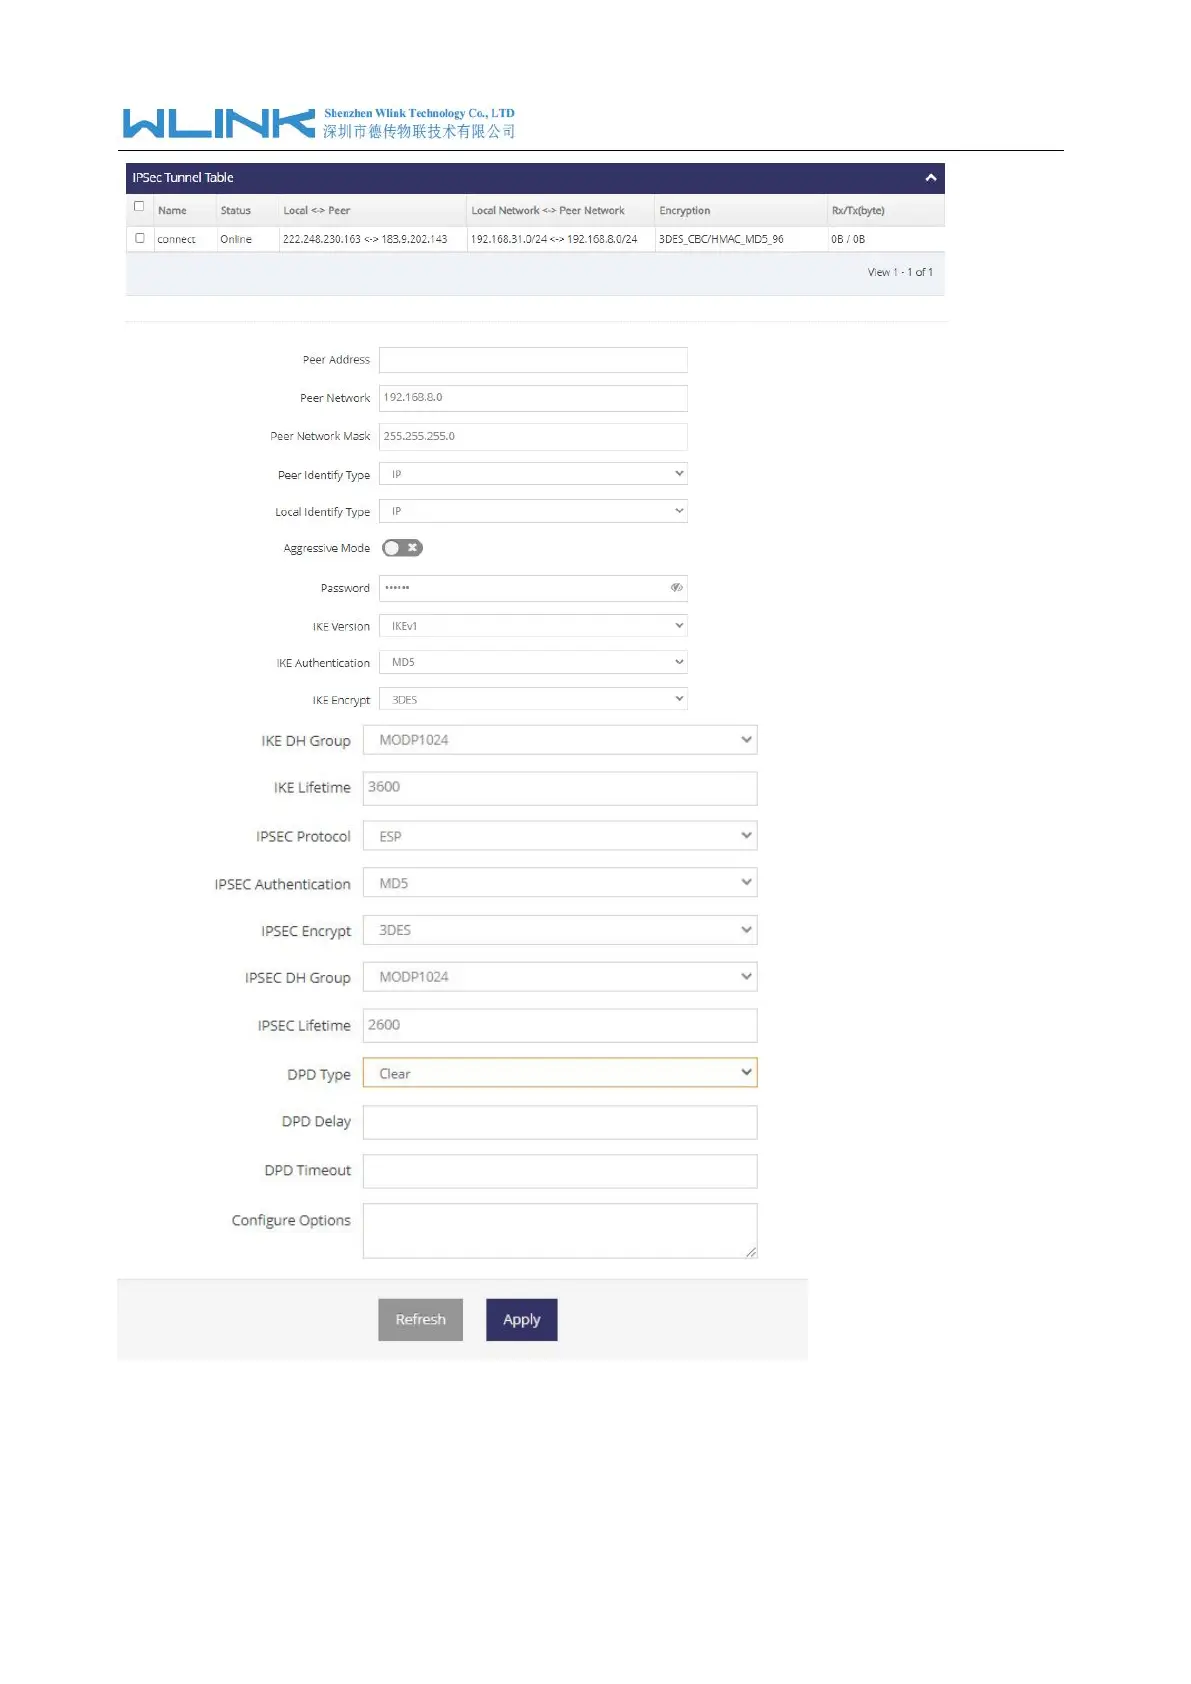This screenshot has width=1191, height=1684.
Task: Open the IKE DH Group dropdown
Action: click(560, 740)
